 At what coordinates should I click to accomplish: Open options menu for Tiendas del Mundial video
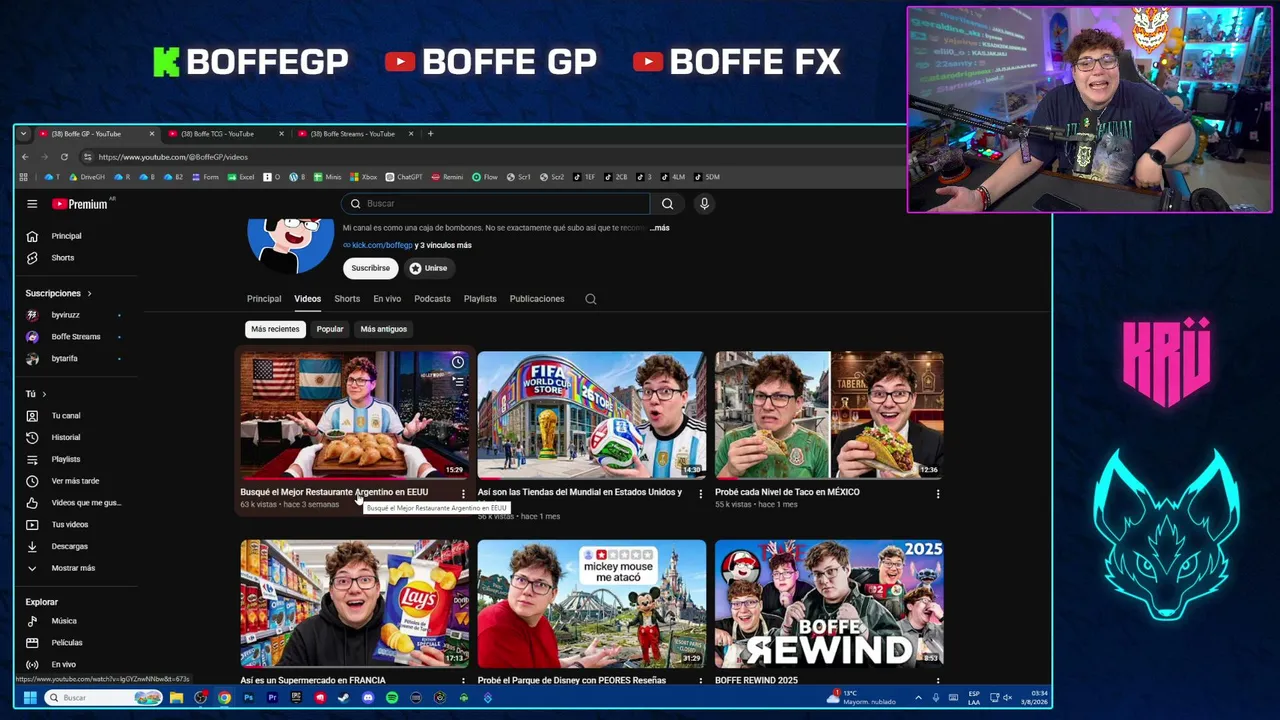coord(700,494)
